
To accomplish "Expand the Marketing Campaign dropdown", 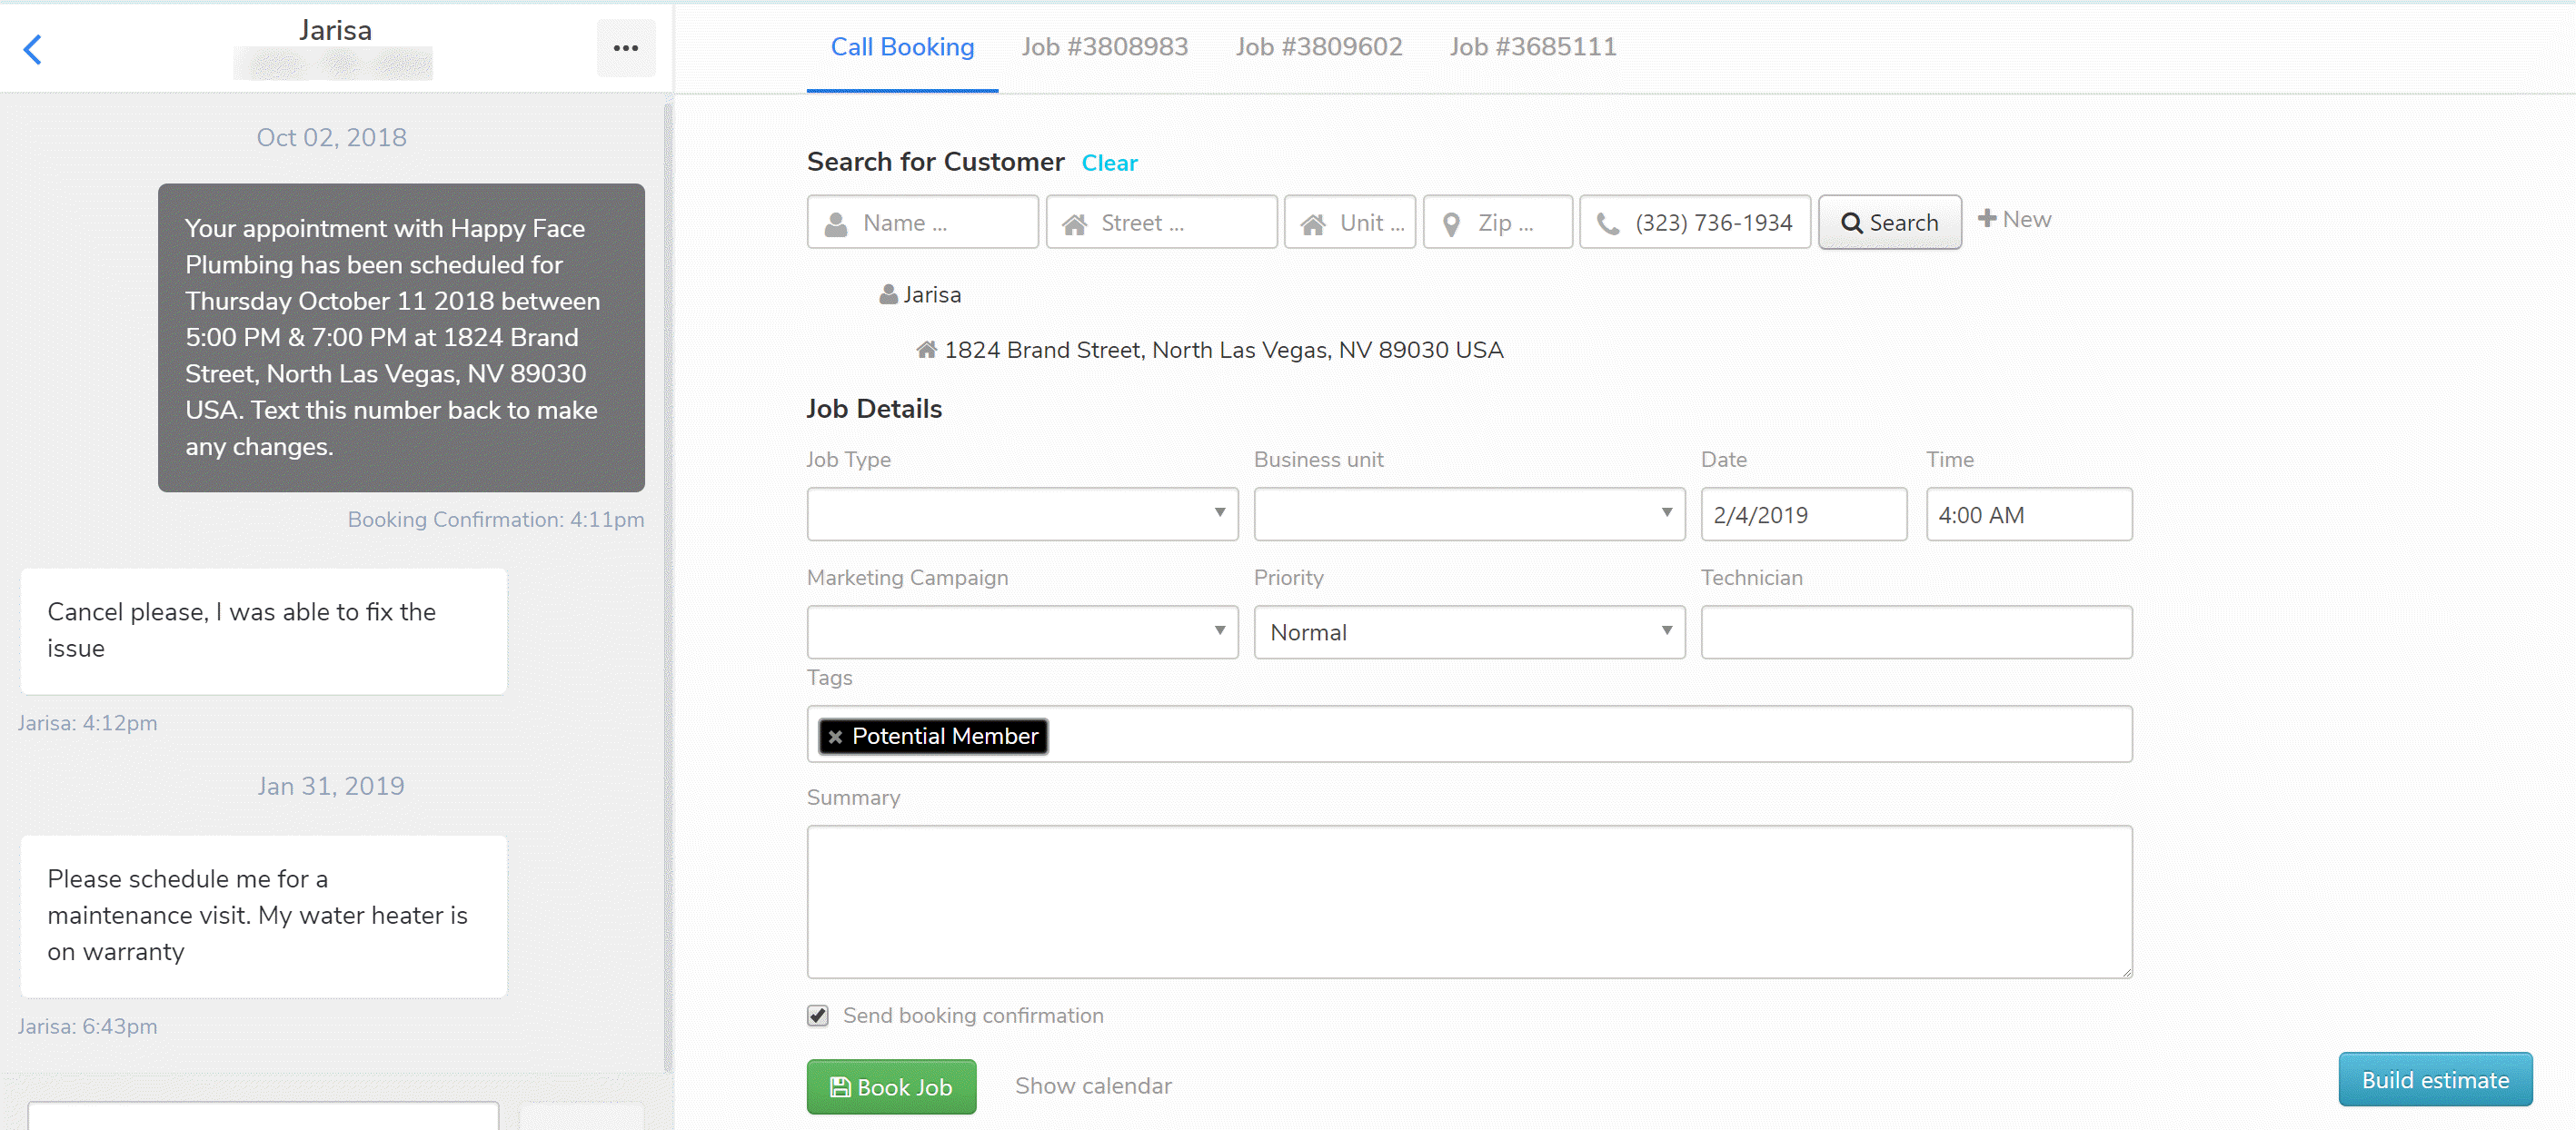I will [1022, 632].
